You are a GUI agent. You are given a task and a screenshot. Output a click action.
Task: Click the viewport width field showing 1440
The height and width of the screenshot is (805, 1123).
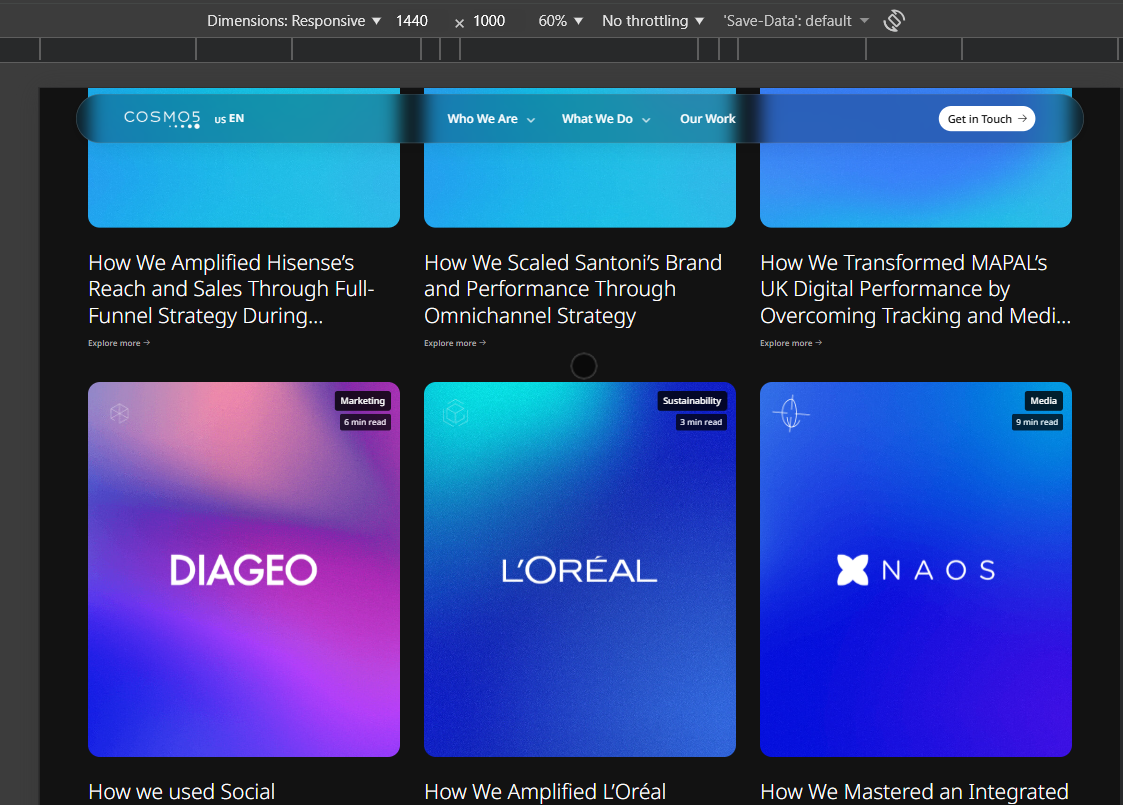tap(411, 21)
